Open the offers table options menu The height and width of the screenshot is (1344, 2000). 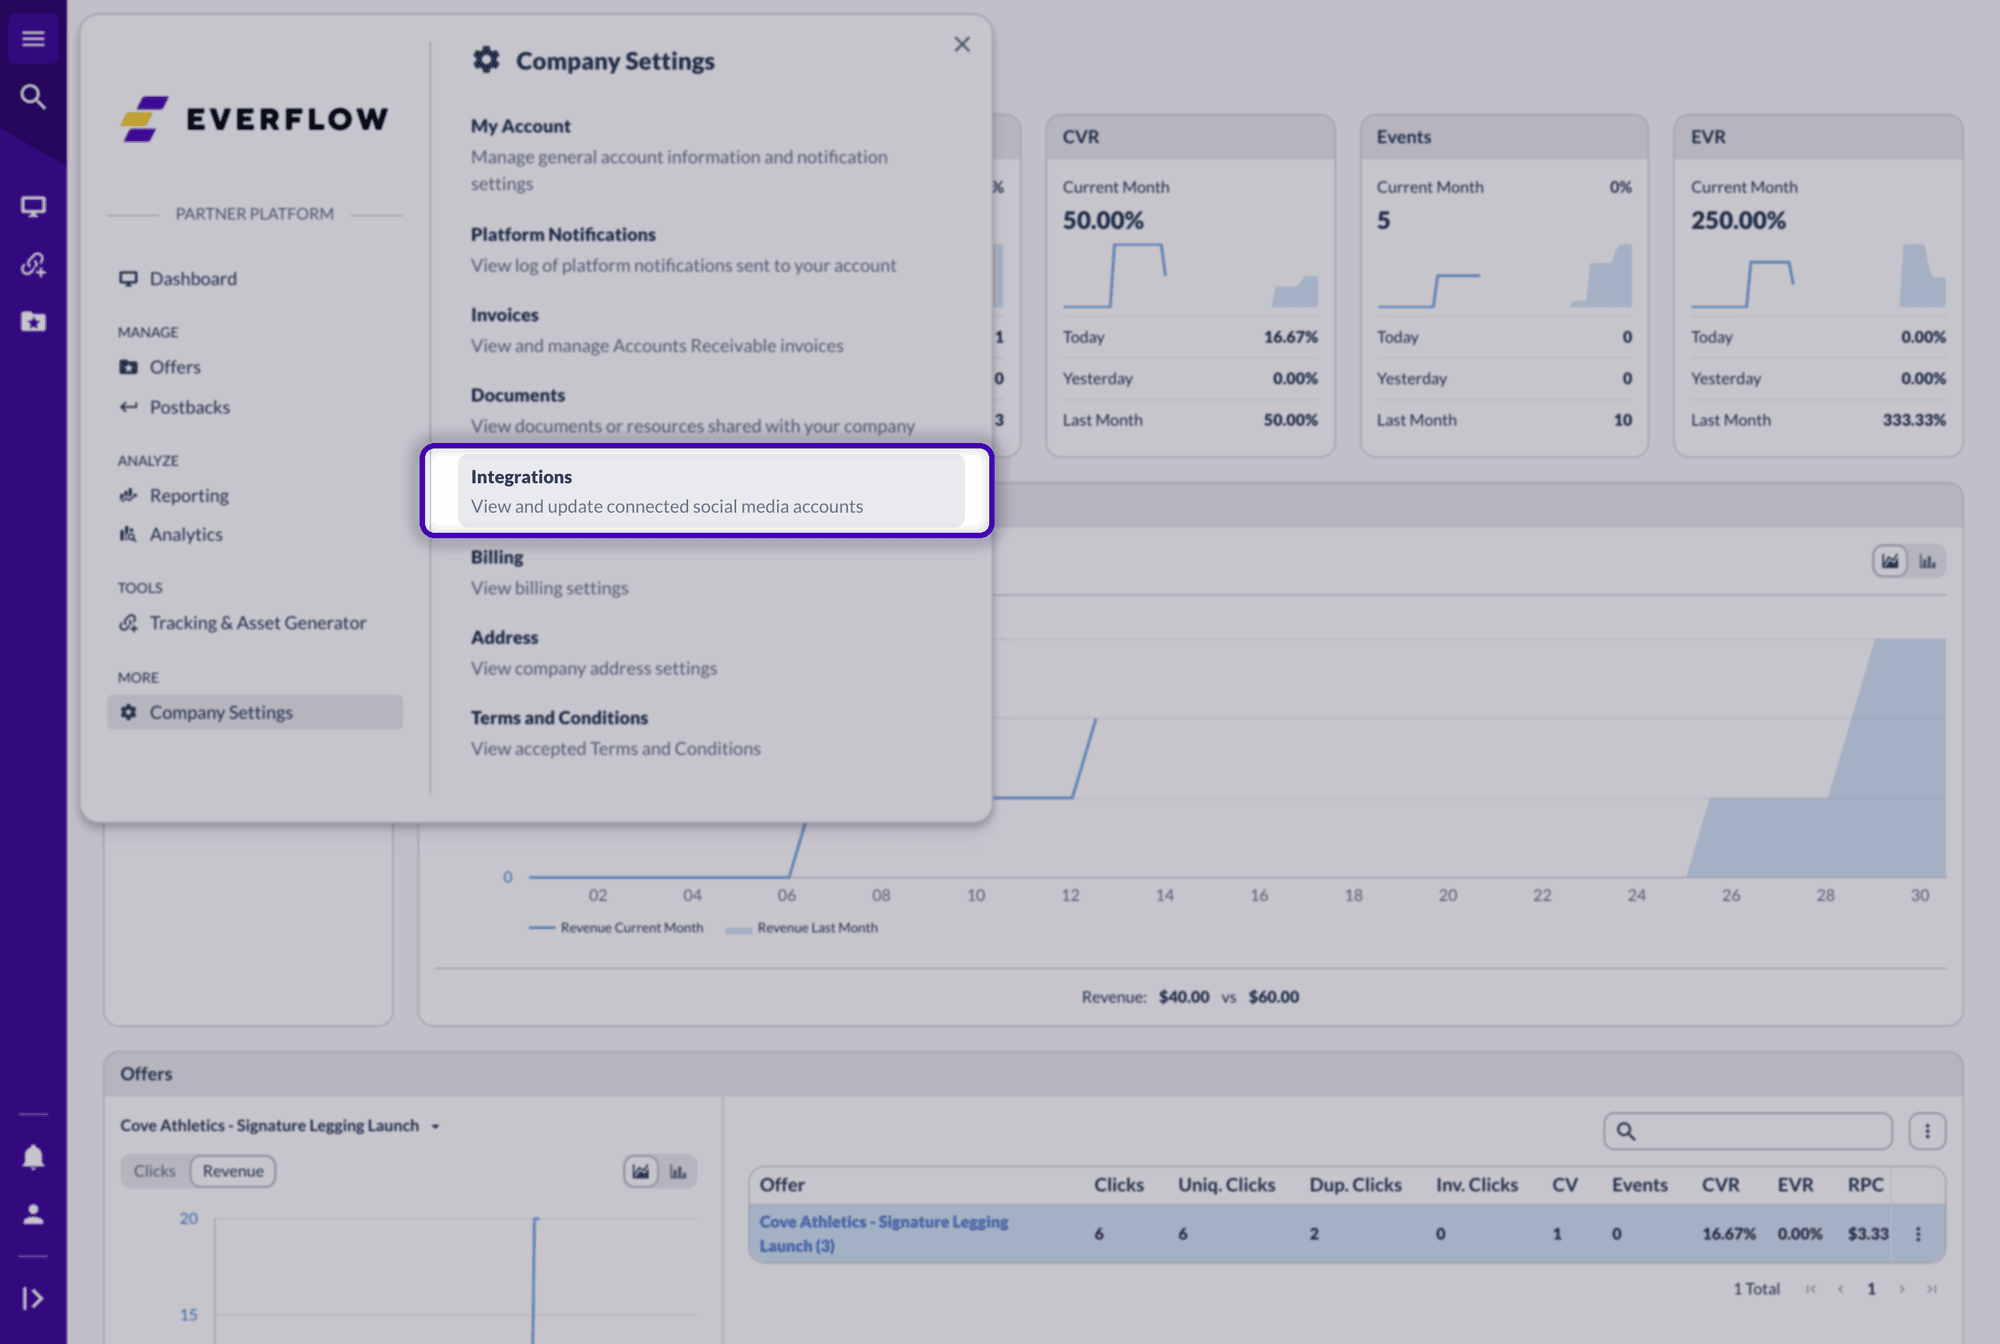(1927, 1131)
